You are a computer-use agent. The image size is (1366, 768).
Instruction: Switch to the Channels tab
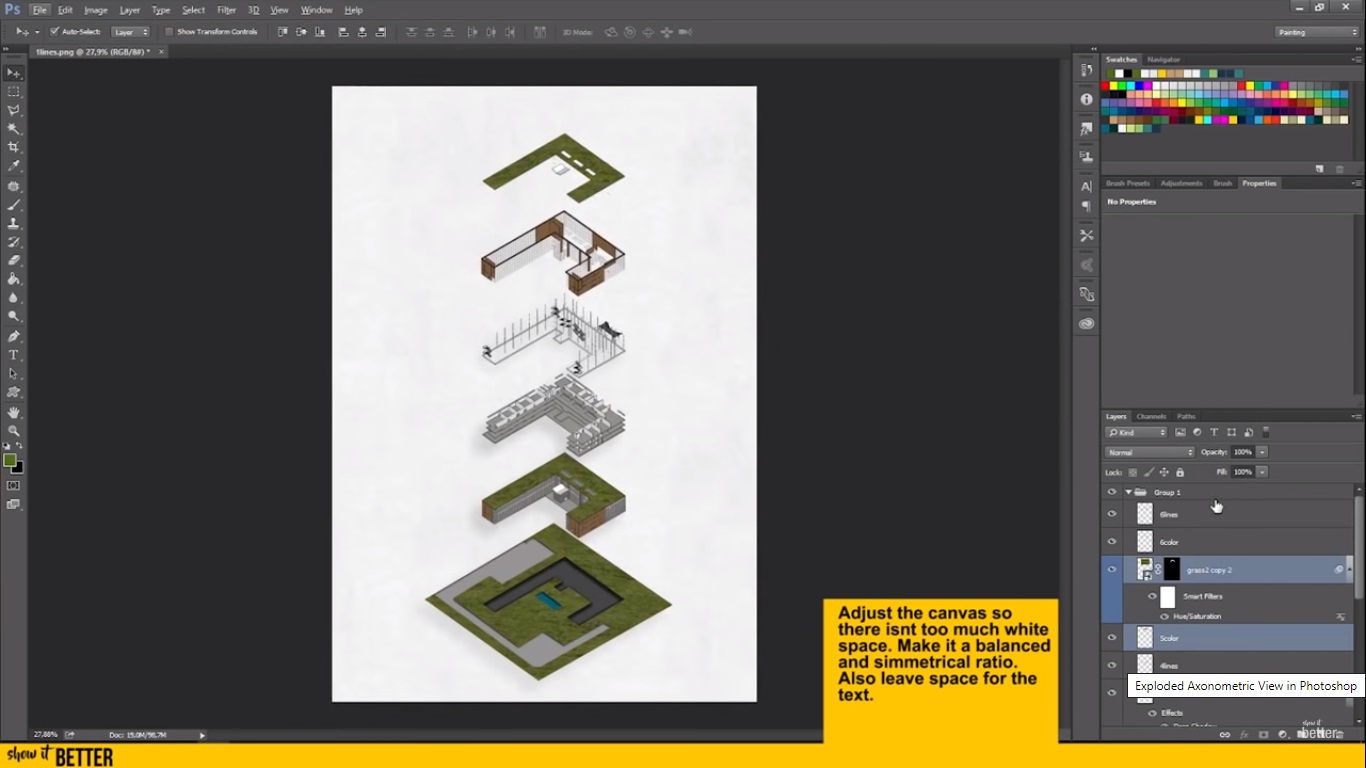click(1151, 416)
